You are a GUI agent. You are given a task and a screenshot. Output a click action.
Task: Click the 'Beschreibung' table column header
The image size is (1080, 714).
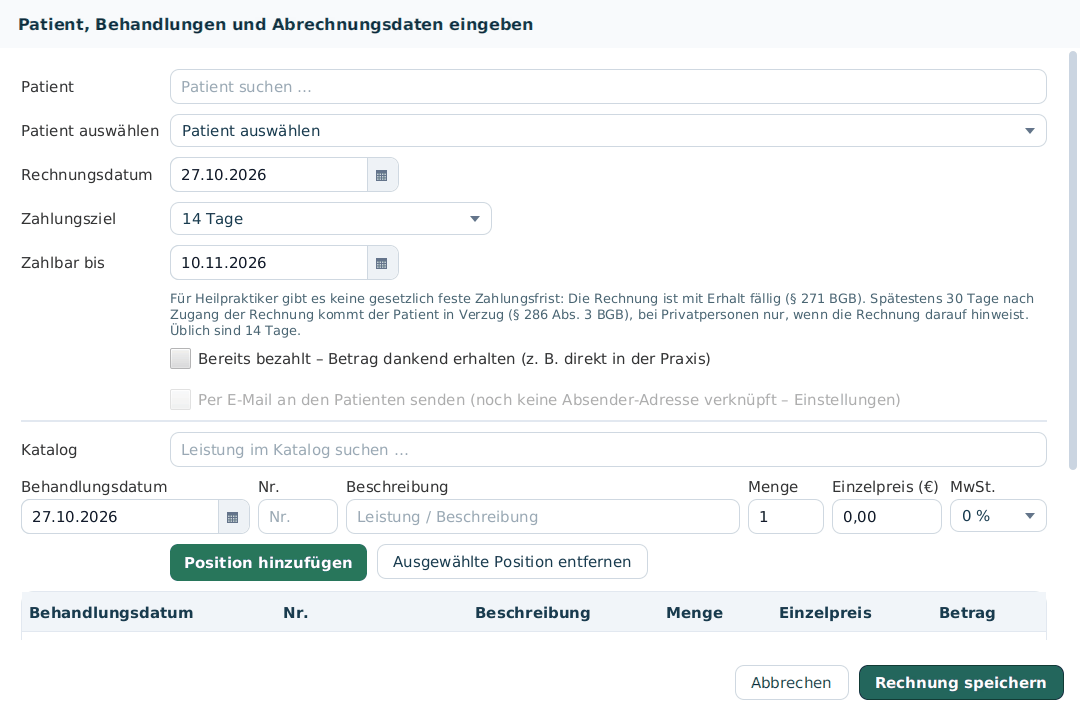point(532,613)
